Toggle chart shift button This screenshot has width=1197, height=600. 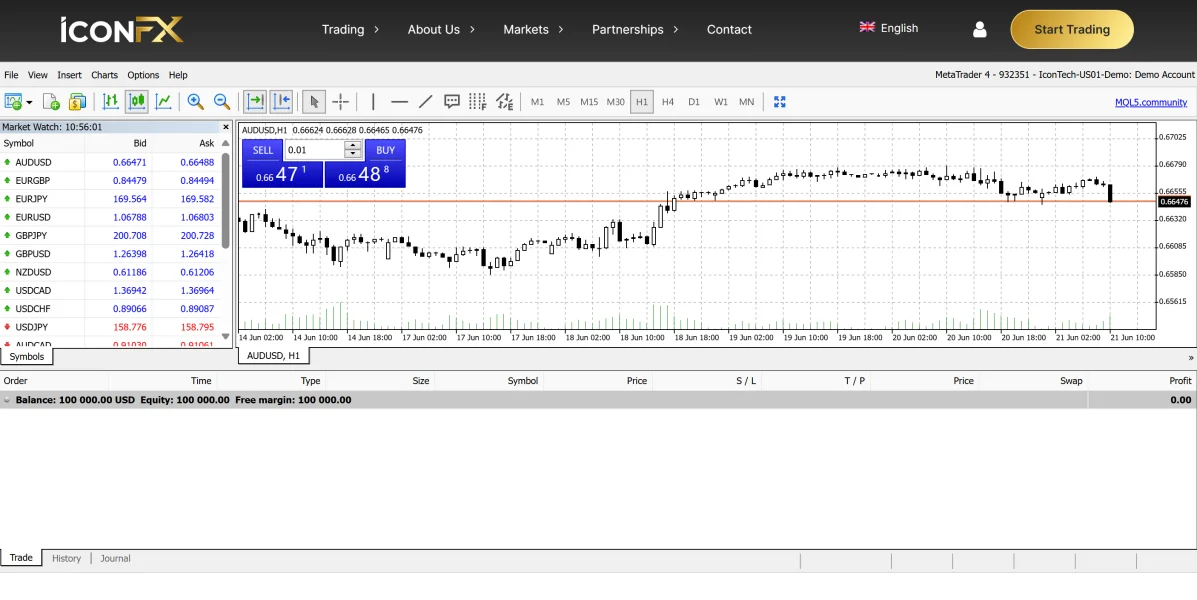click(x=281, y=102)
